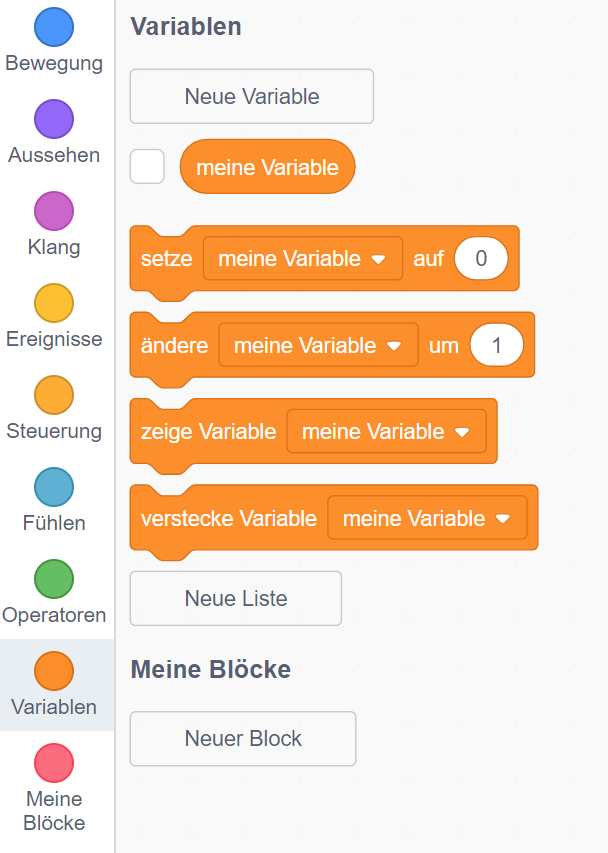Click the Neue Variable button

pyautogui.click(x=252, y=96)
